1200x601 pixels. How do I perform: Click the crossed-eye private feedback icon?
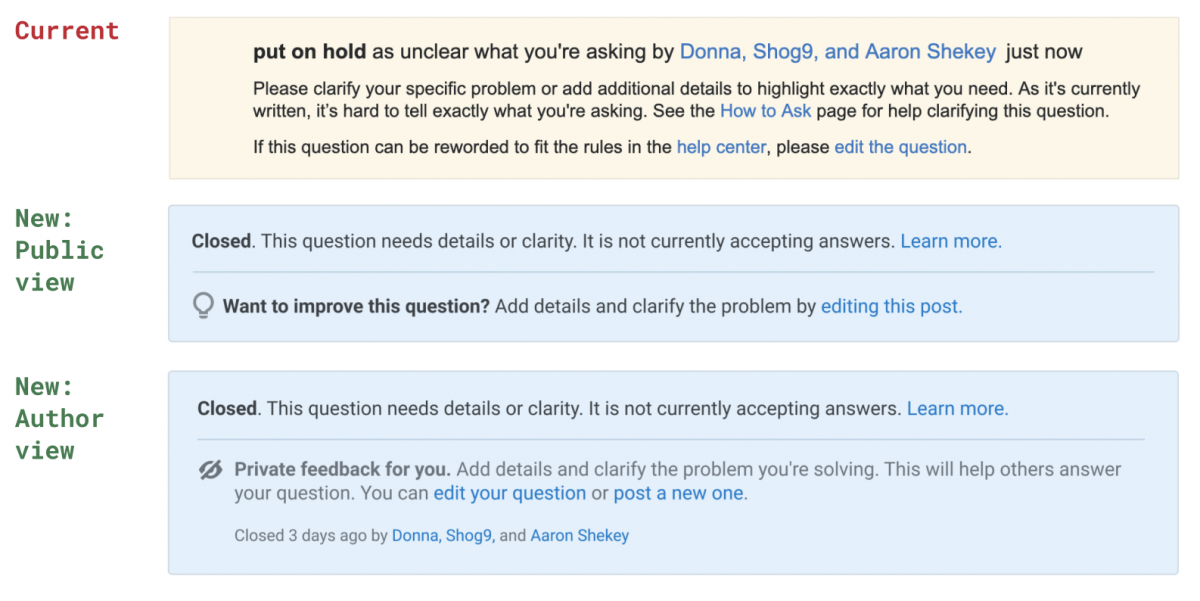point(210,469)
